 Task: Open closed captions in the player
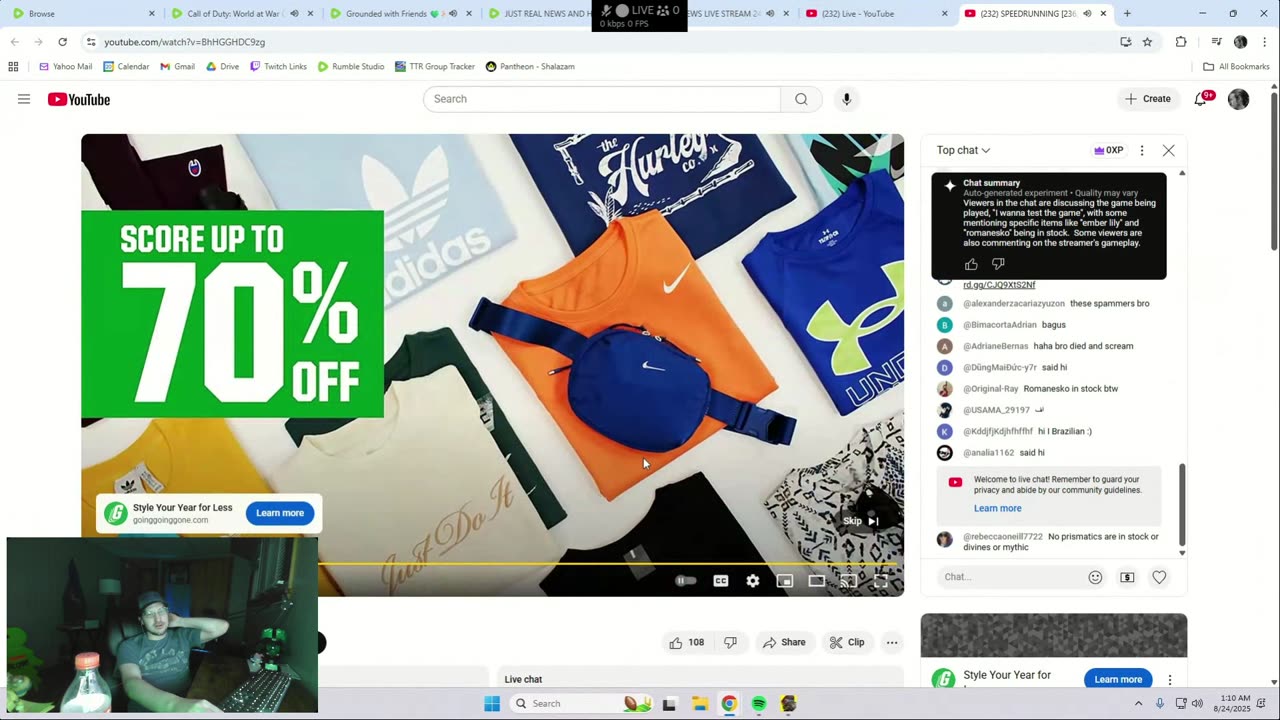[720, 581]
